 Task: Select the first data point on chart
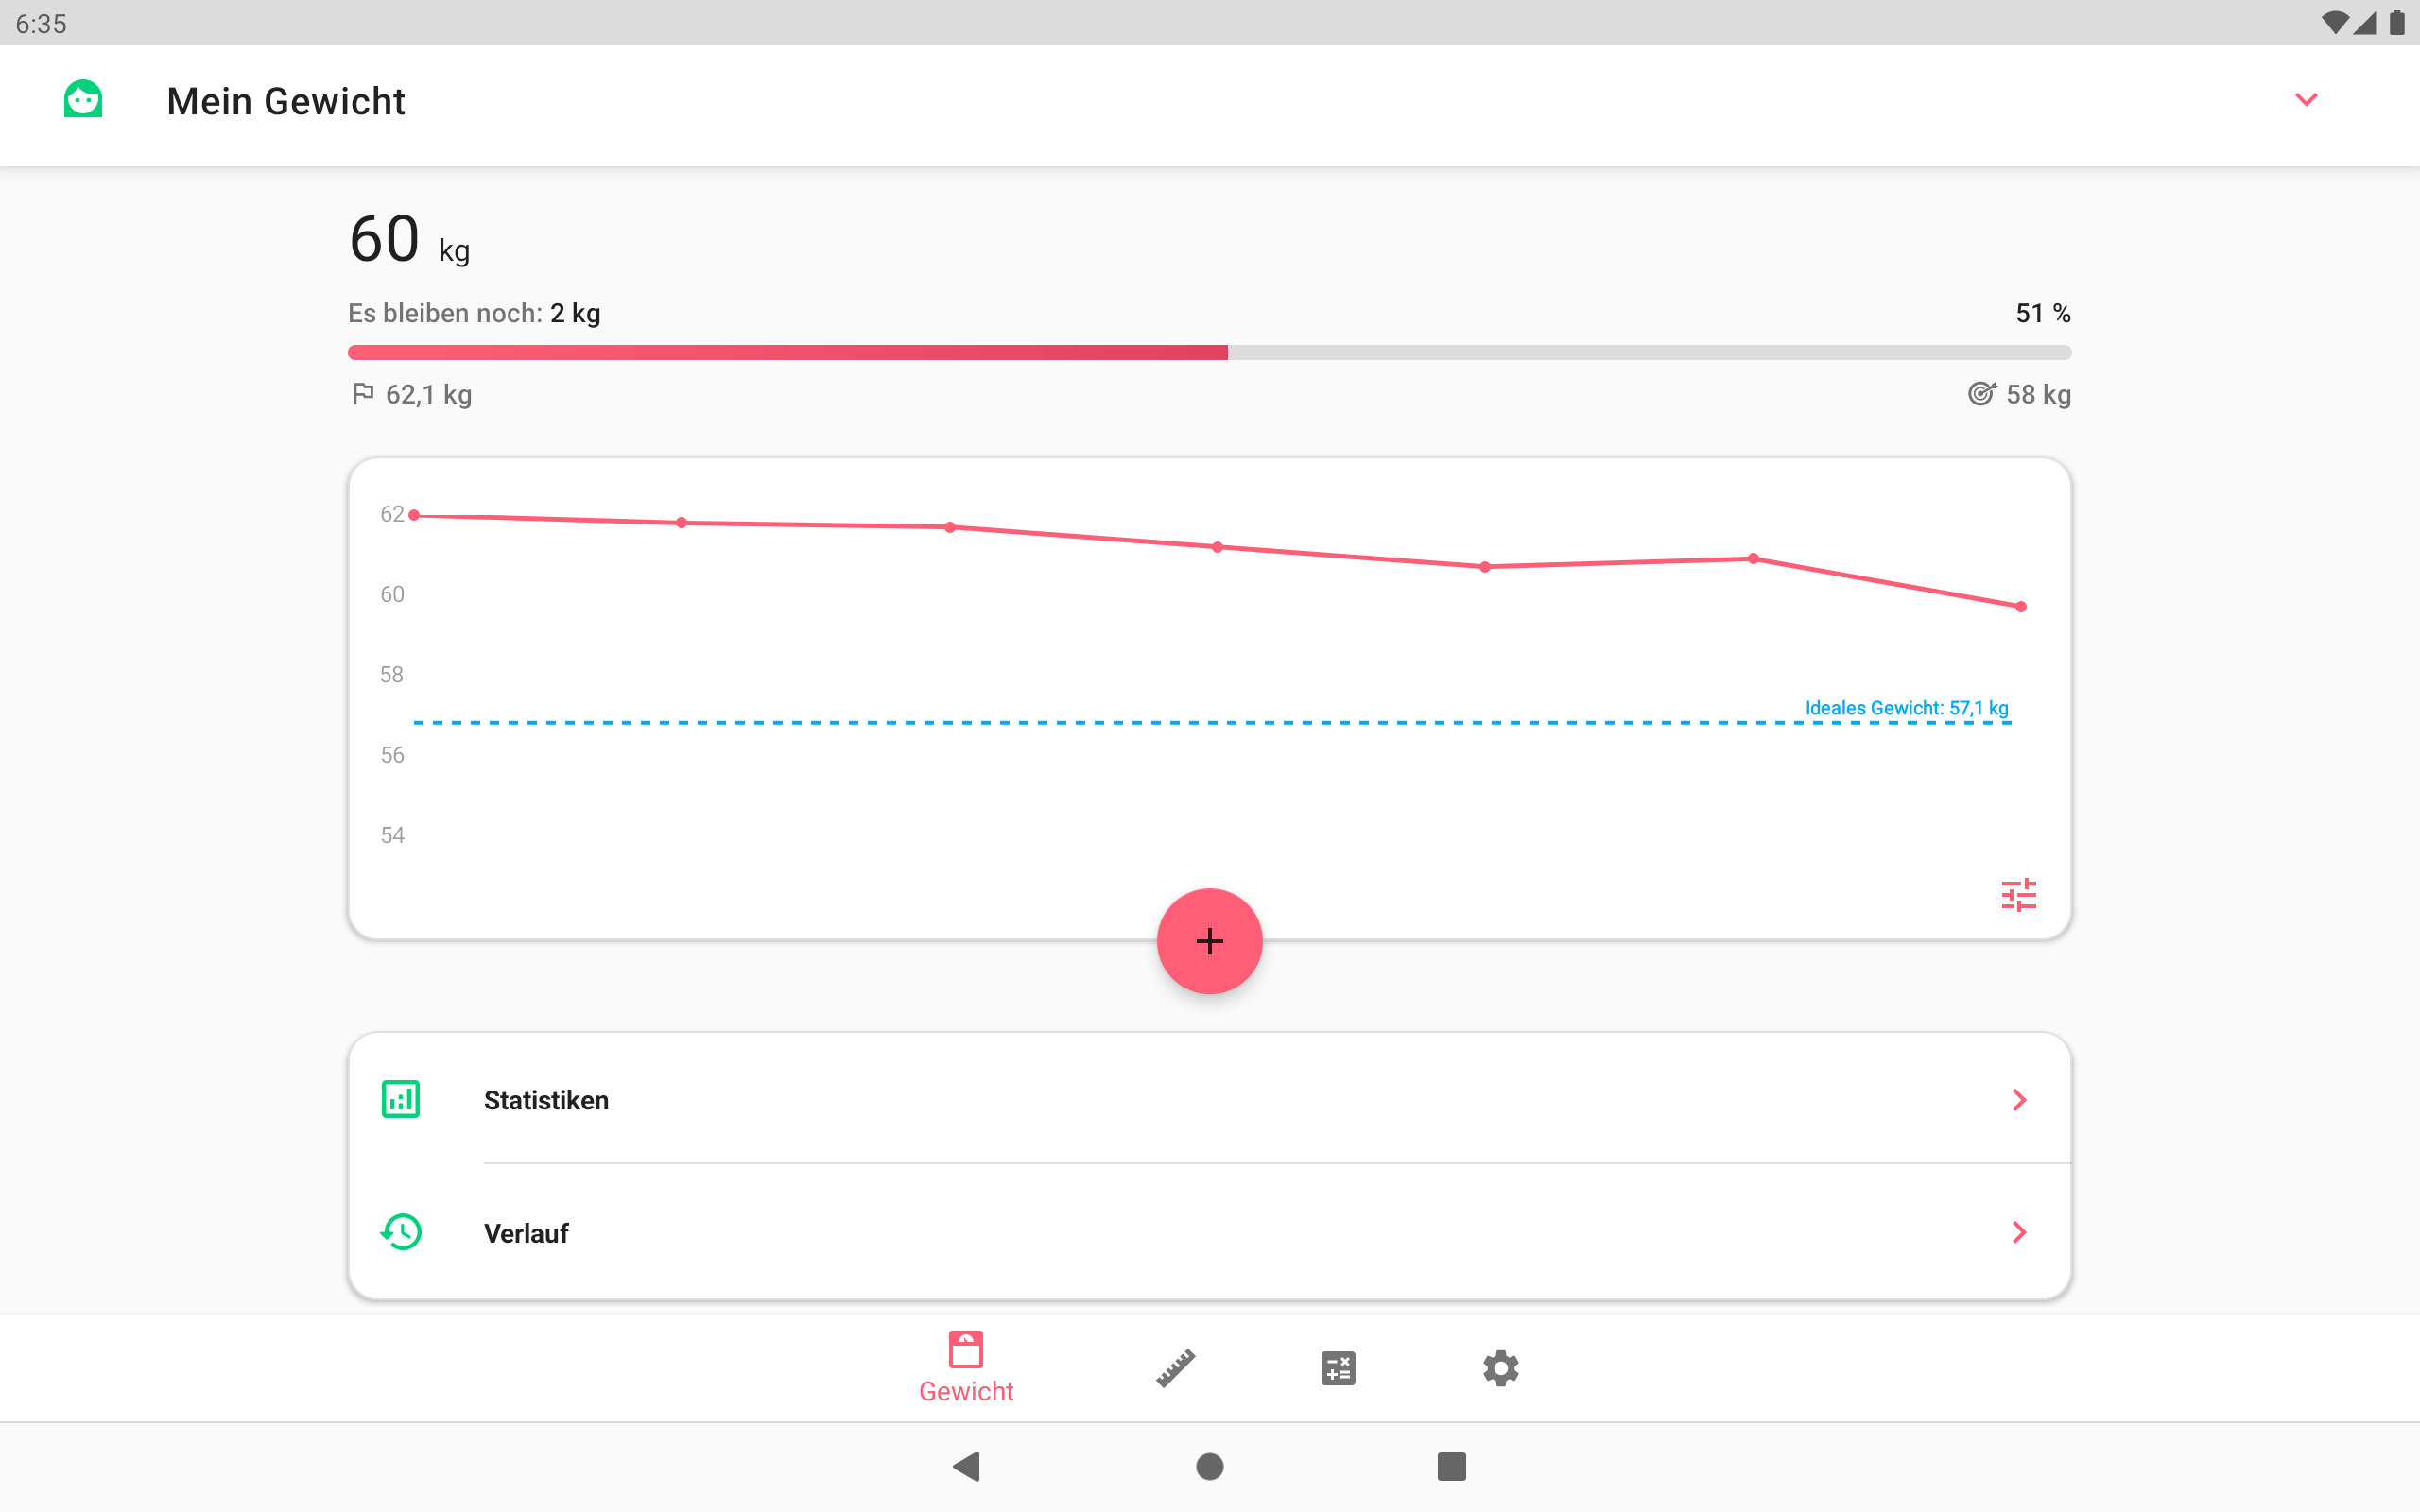tap(414, 515)
